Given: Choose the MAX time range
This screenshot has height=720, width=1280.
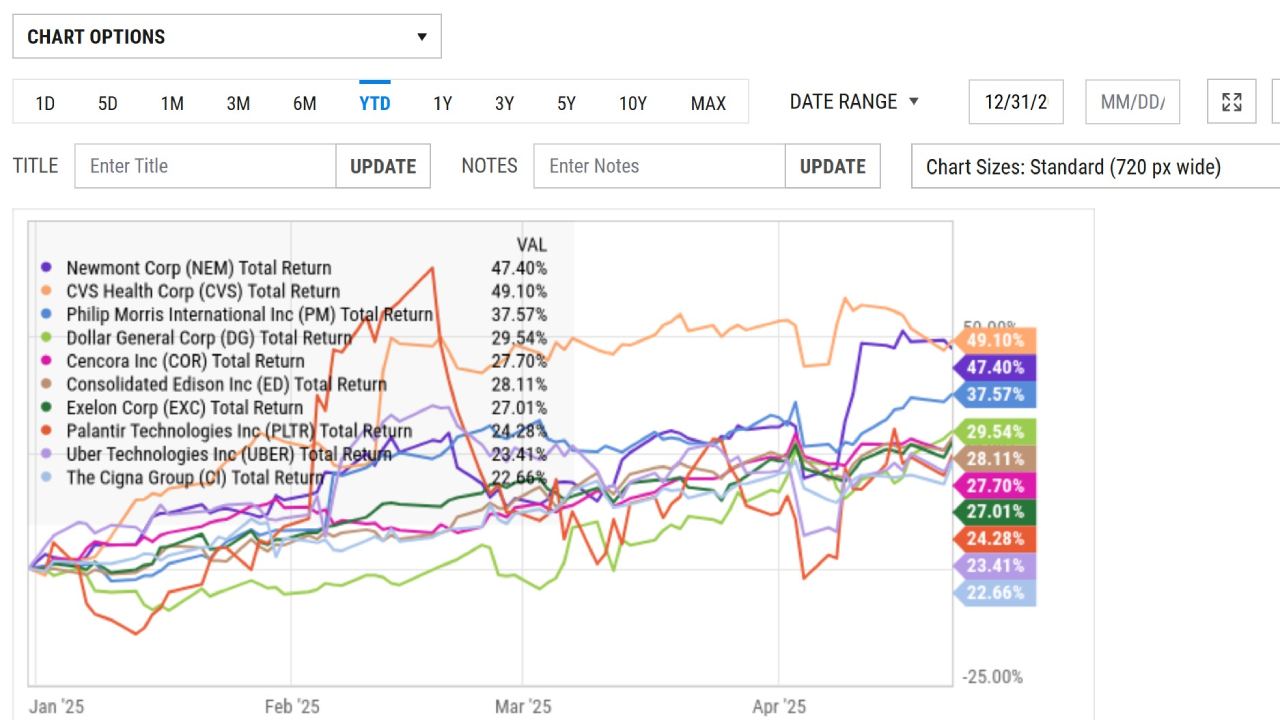Looking at the screenshot, I should [708, 103].
